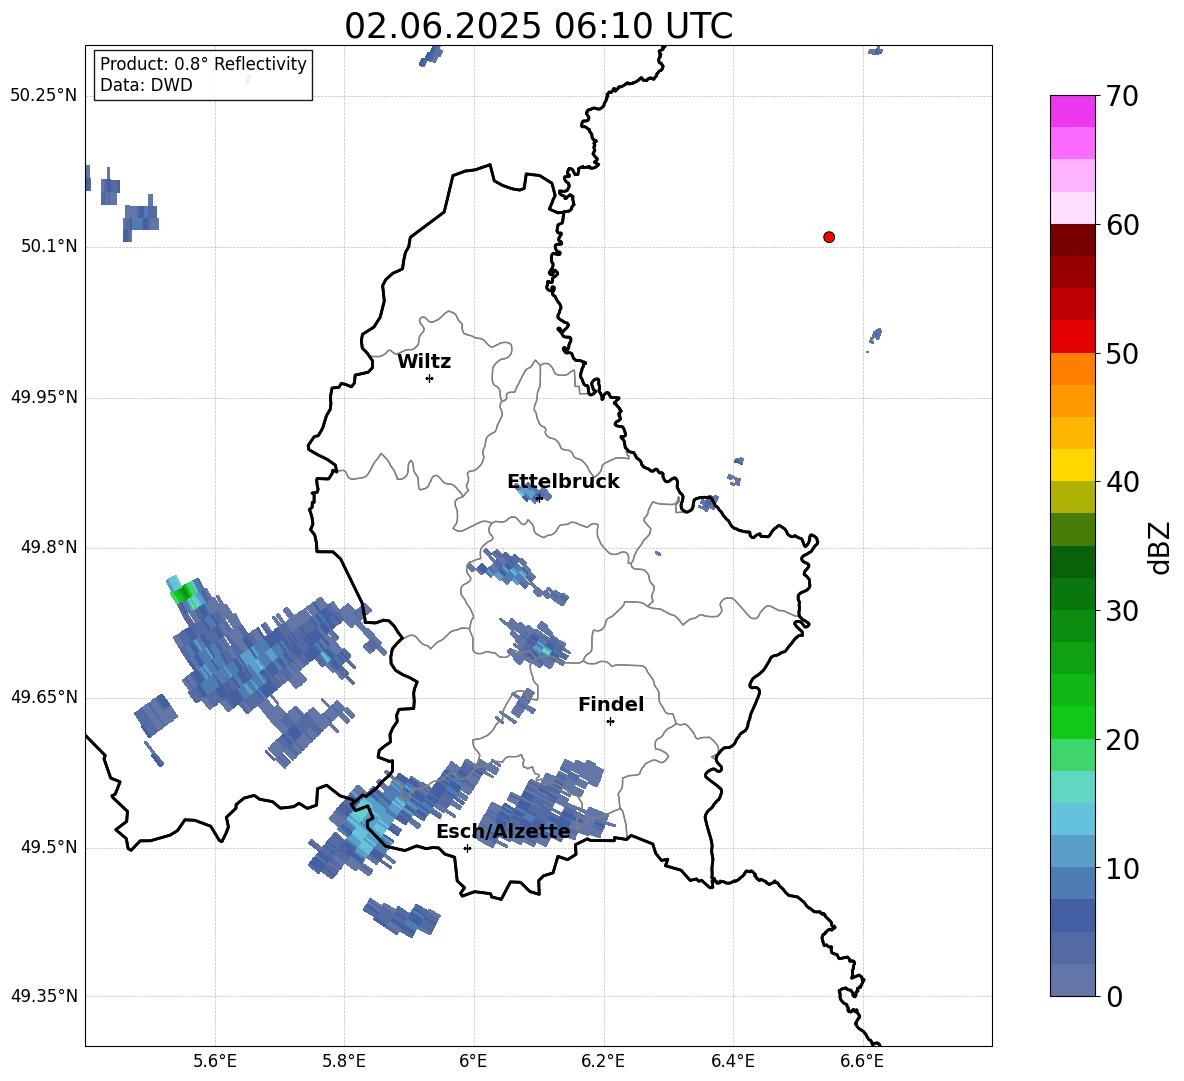Viewport: 1184px width, 1081px height.
Task: Click the 50.1°N latitude label
Action: pyautogui.click(x=49, y=246)
